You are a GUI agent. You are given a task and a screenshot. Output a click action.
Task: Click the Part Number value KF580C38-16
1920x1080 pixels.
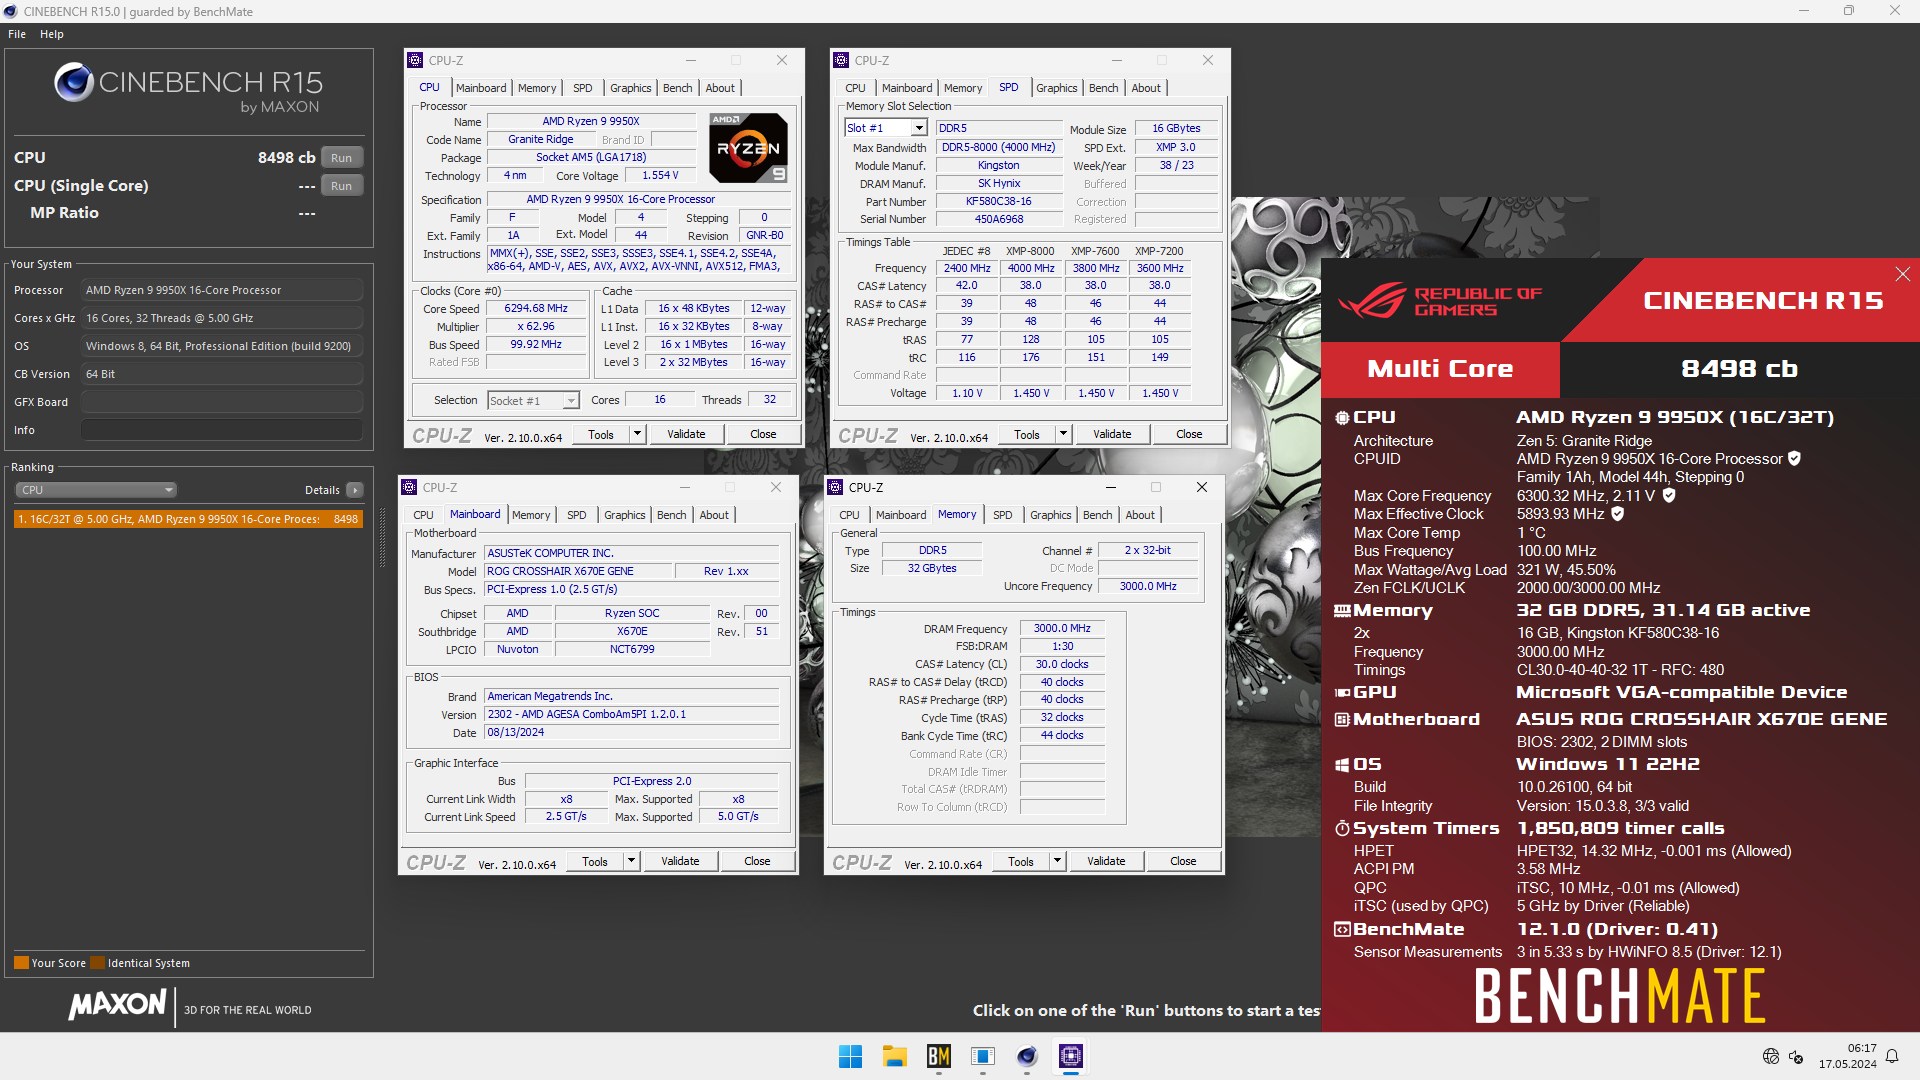point(998,201)
